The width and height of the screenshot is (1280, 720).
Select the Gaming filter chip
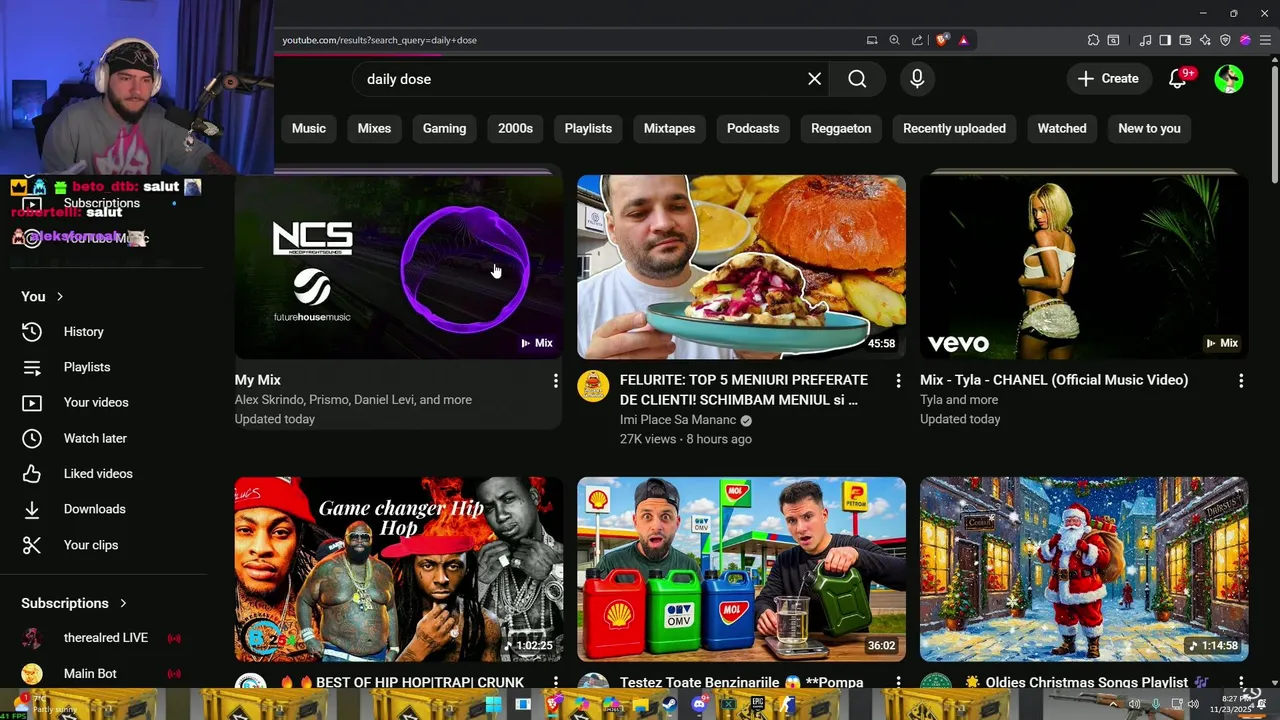pos(444,128)
